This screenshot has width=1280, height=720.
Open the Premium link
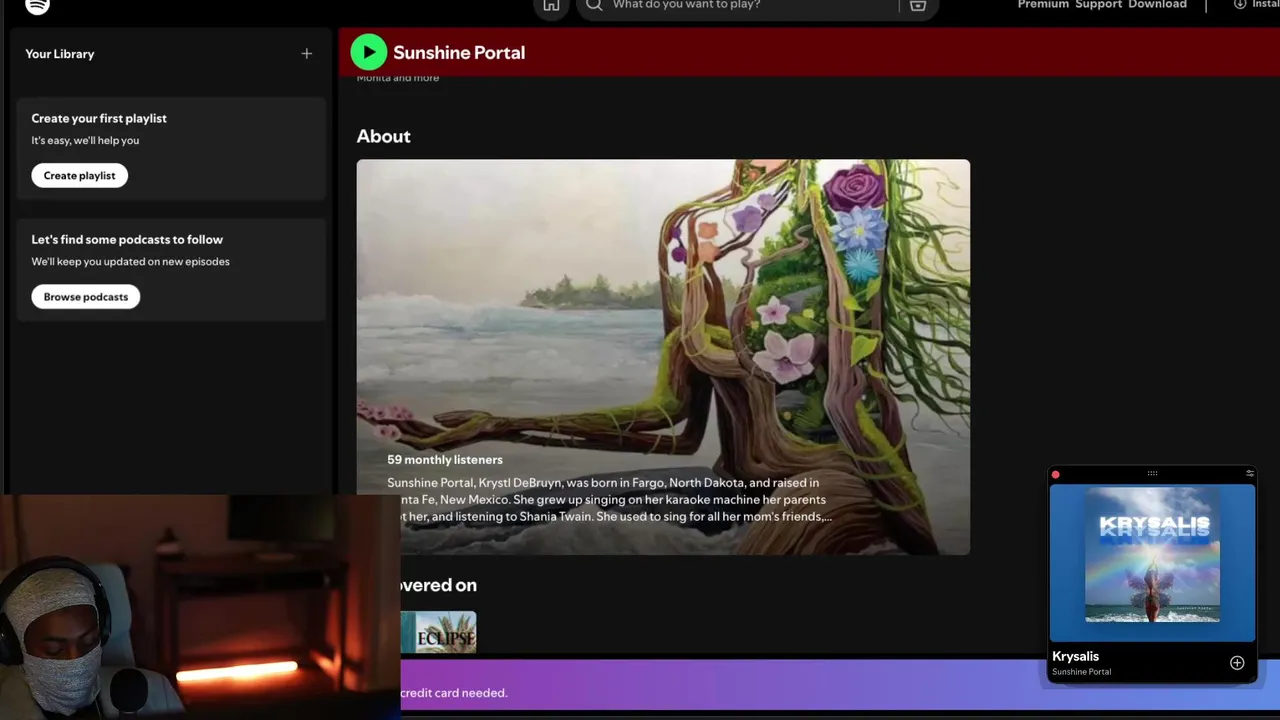coord(1043,5)
